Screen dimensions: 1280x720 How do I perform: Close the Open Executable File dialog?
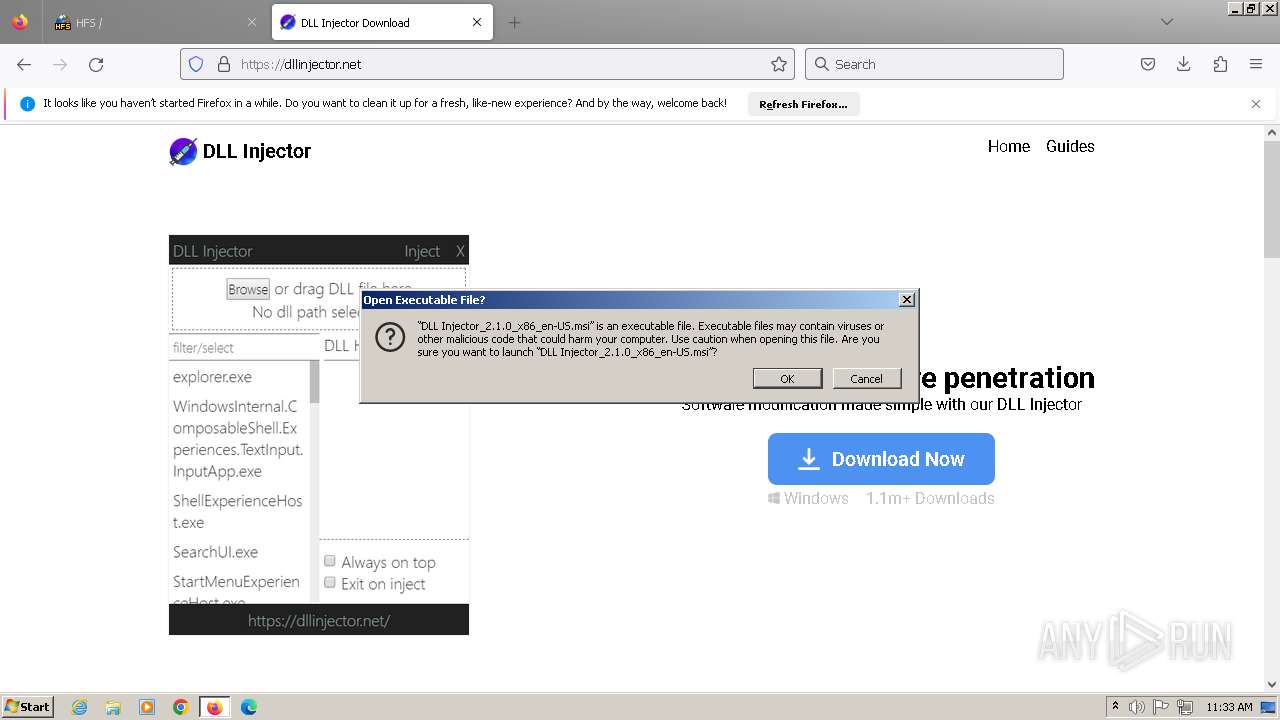906,299
